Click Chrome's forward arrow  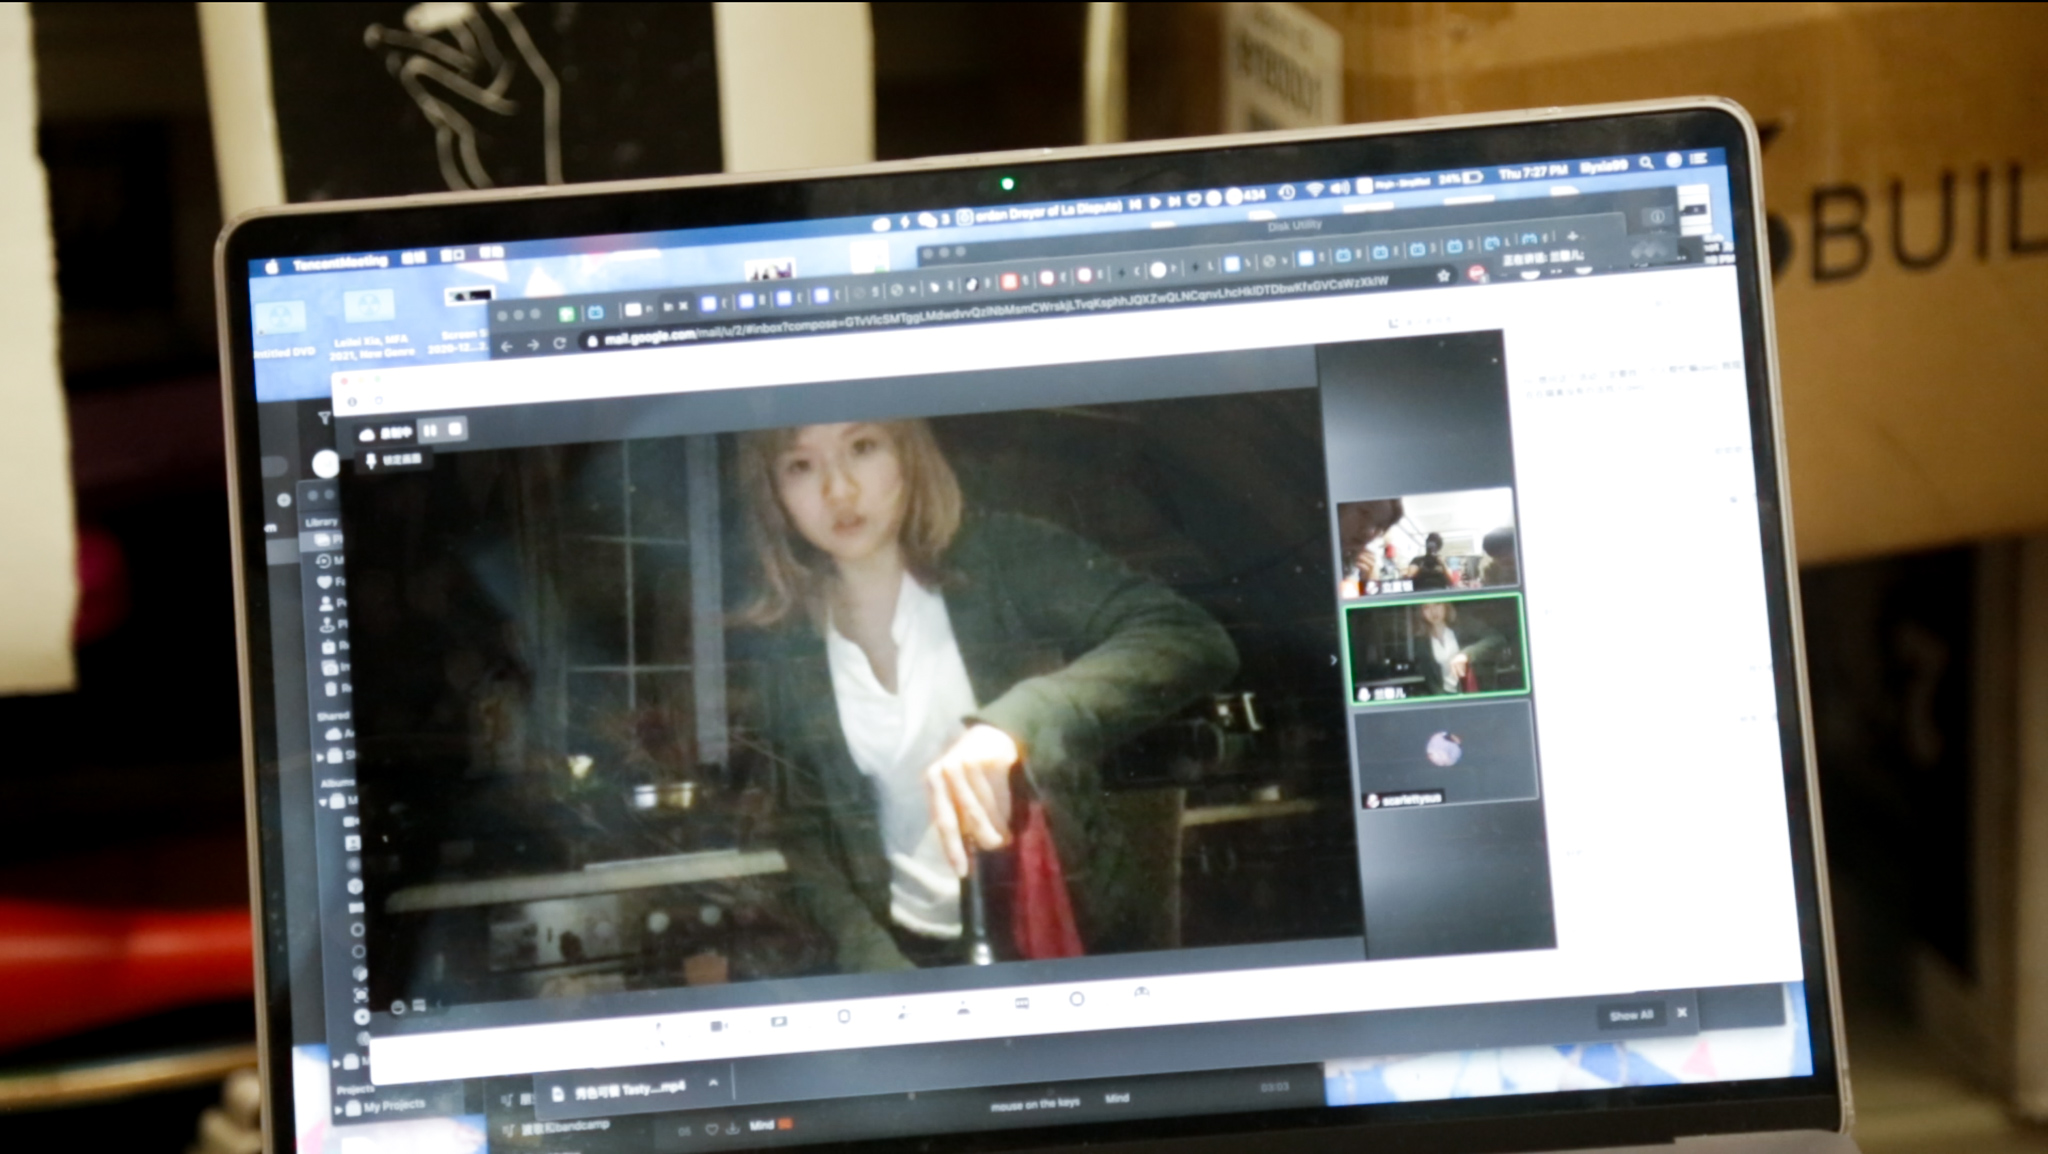point(533,345)
